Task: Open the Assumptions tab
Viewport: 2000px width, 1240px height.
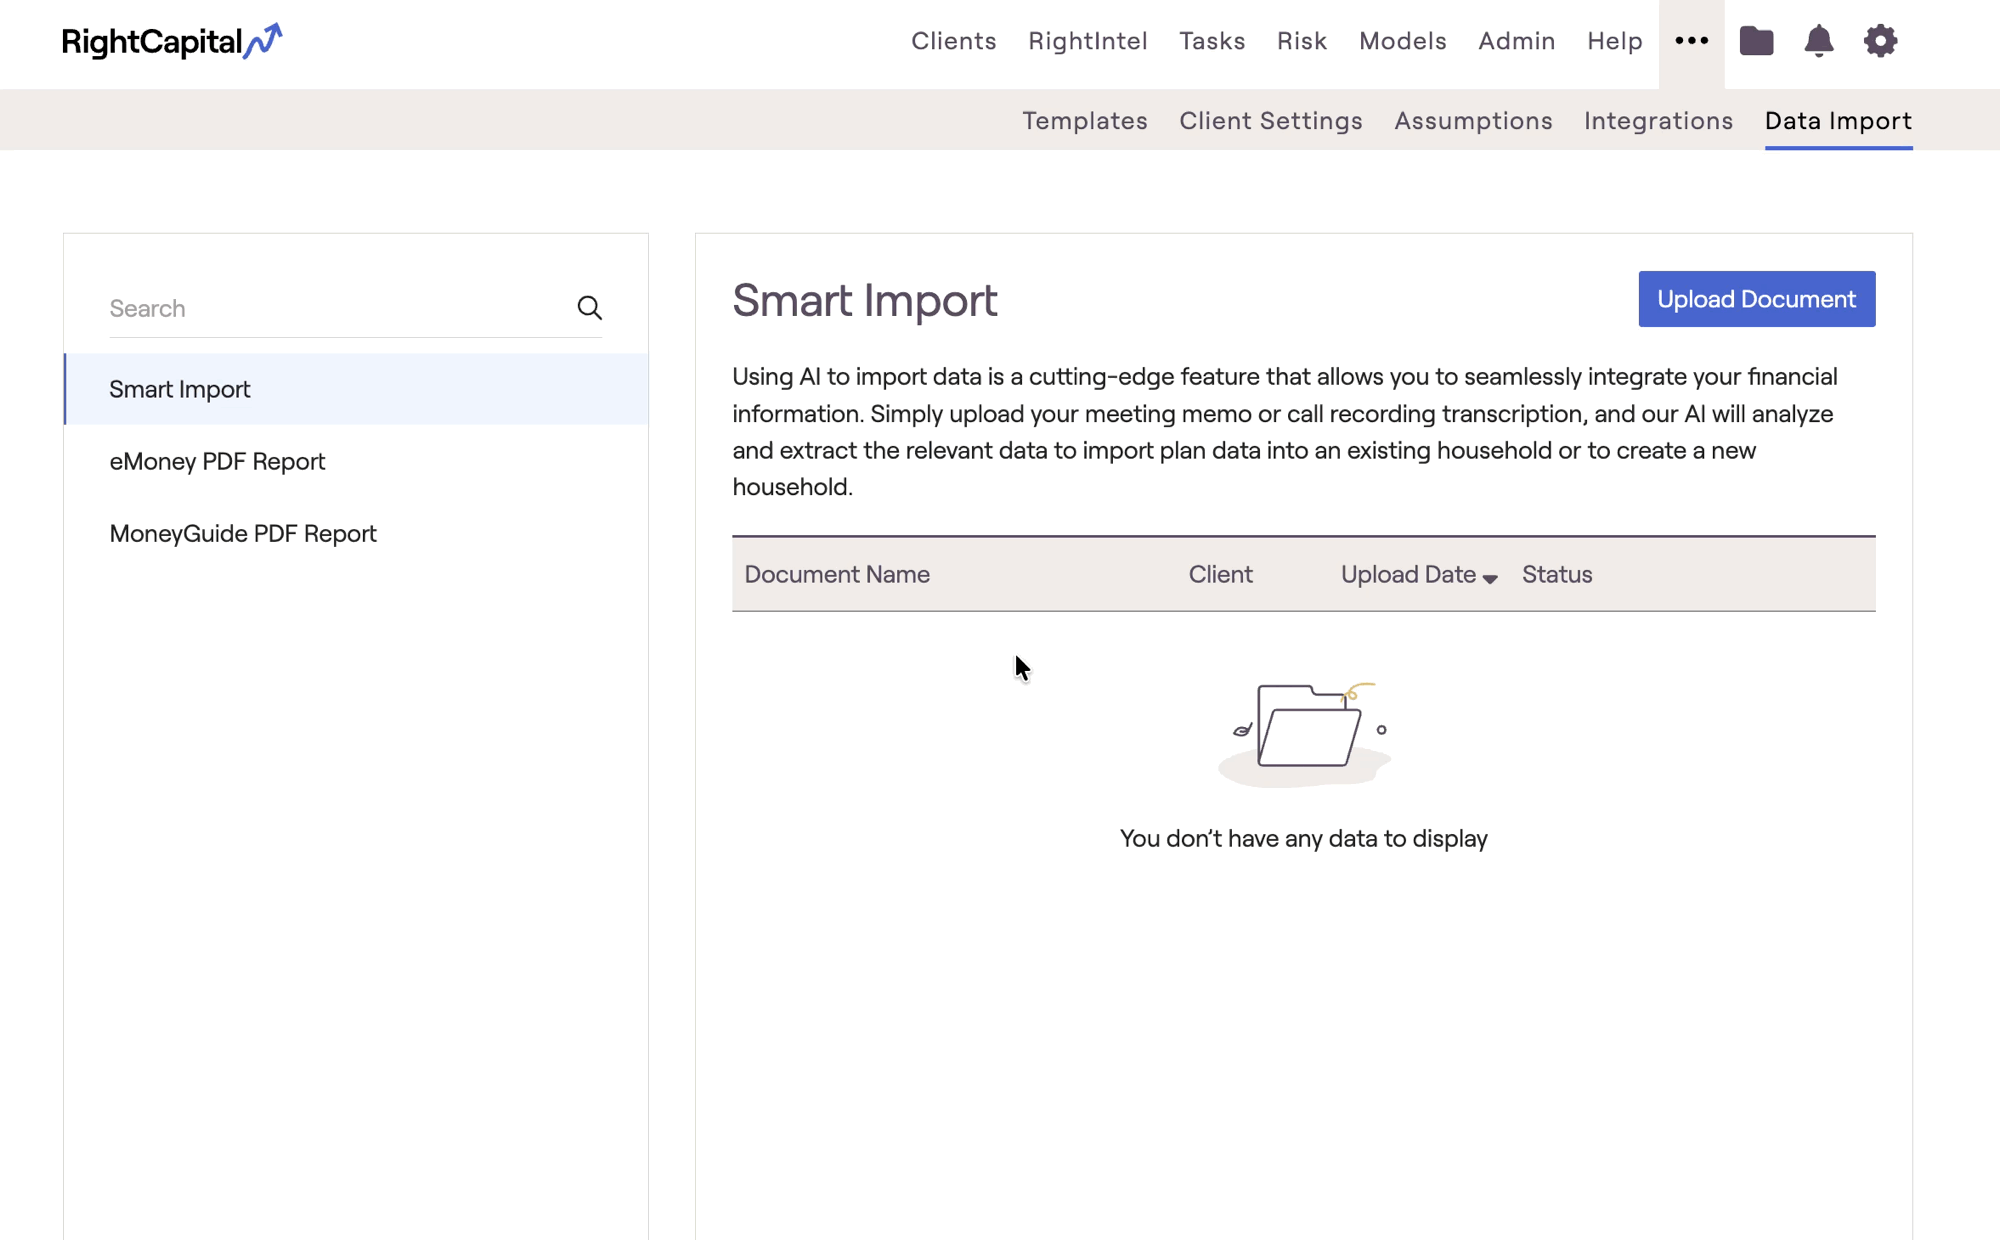Action: (x=1473, y=121)
